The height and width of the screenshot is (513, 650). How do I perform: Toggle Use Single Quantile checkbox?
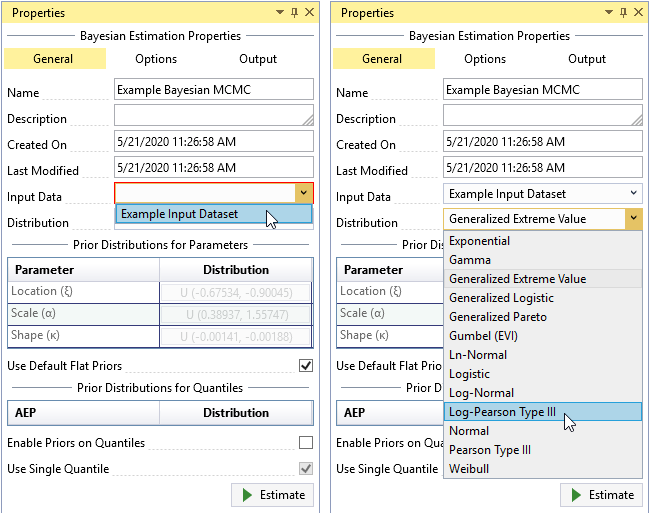click(306, 469)
